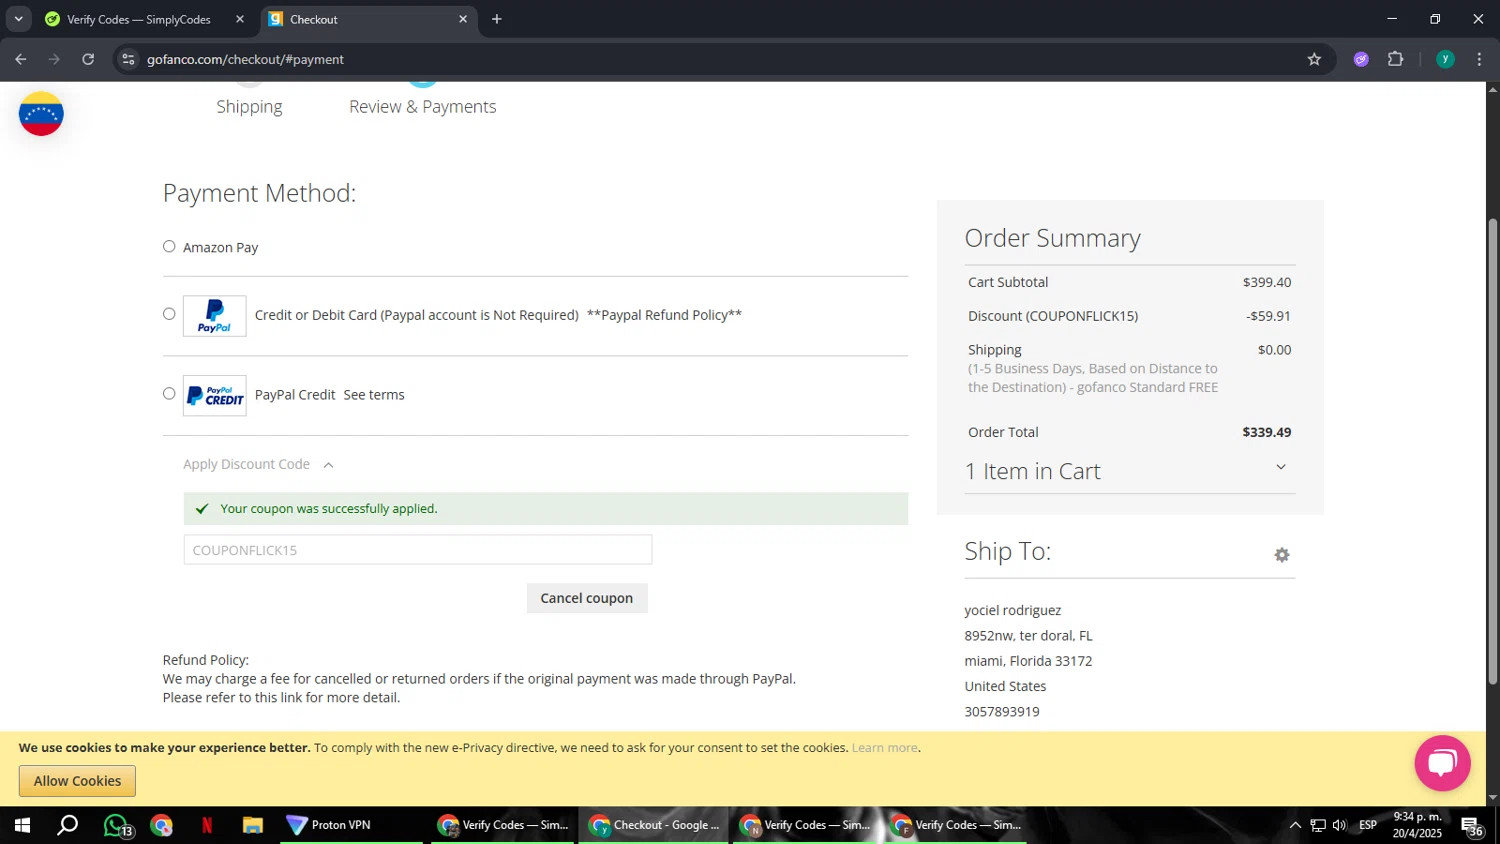Expand the 1 Item in Cart list

[x=1130, y=471]
